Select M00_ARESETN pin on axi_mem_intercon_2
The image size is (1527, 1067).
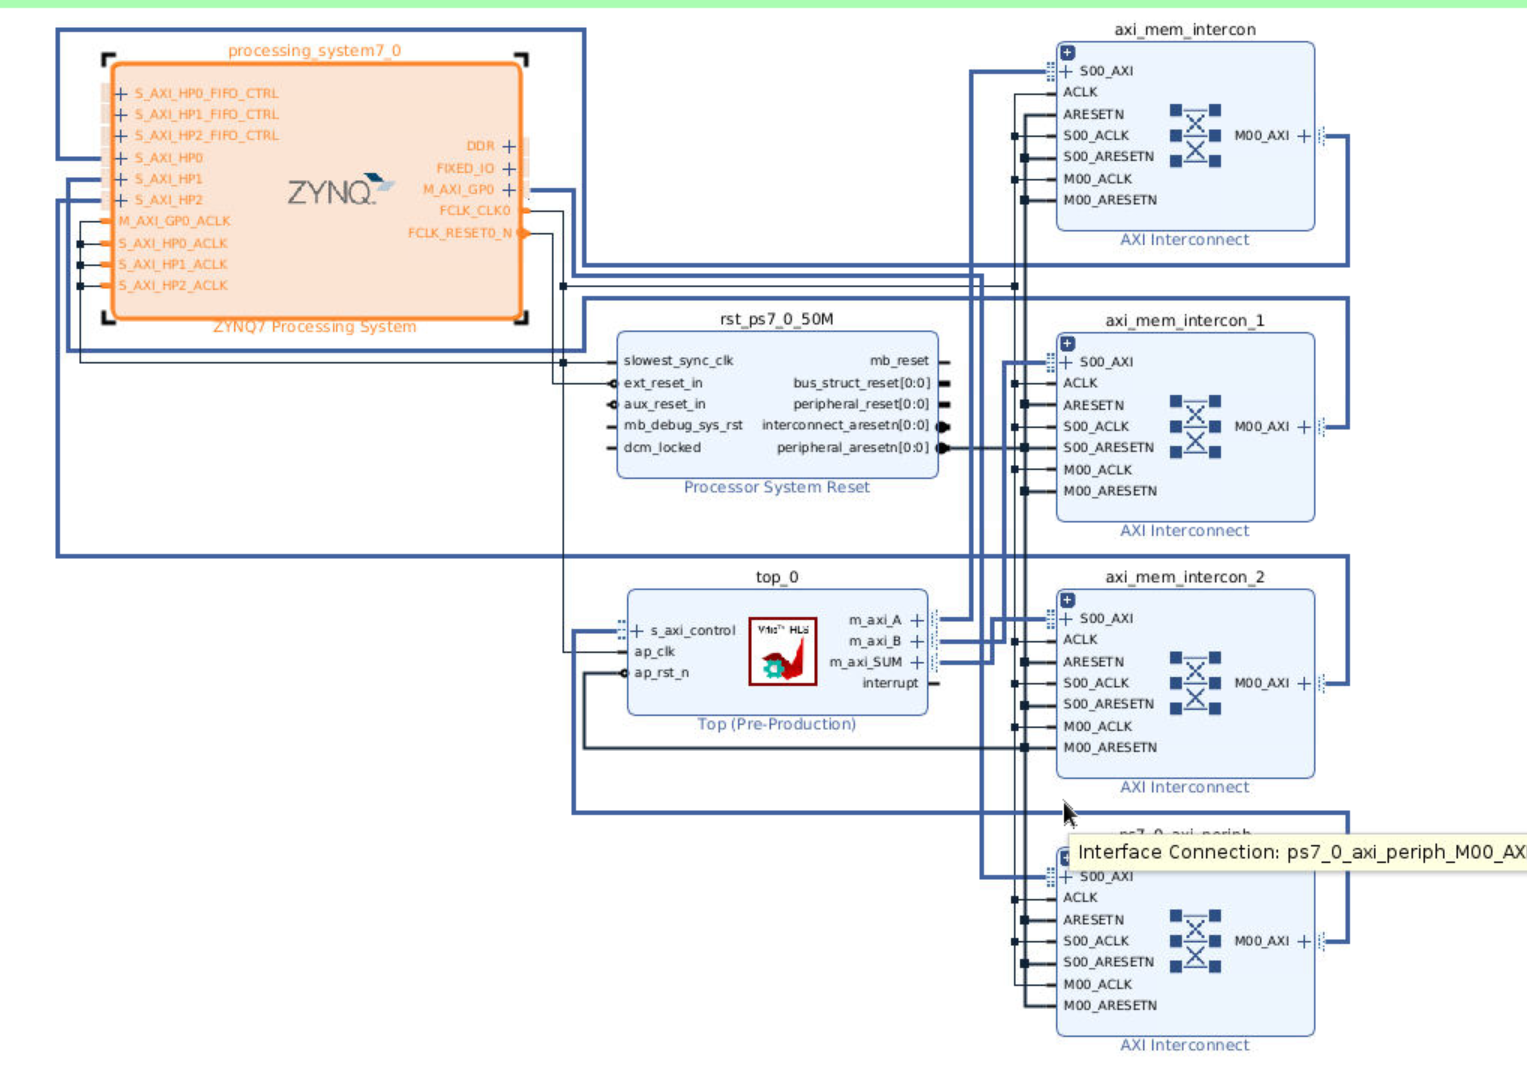pyautogui.click(x=1110, y=747)
